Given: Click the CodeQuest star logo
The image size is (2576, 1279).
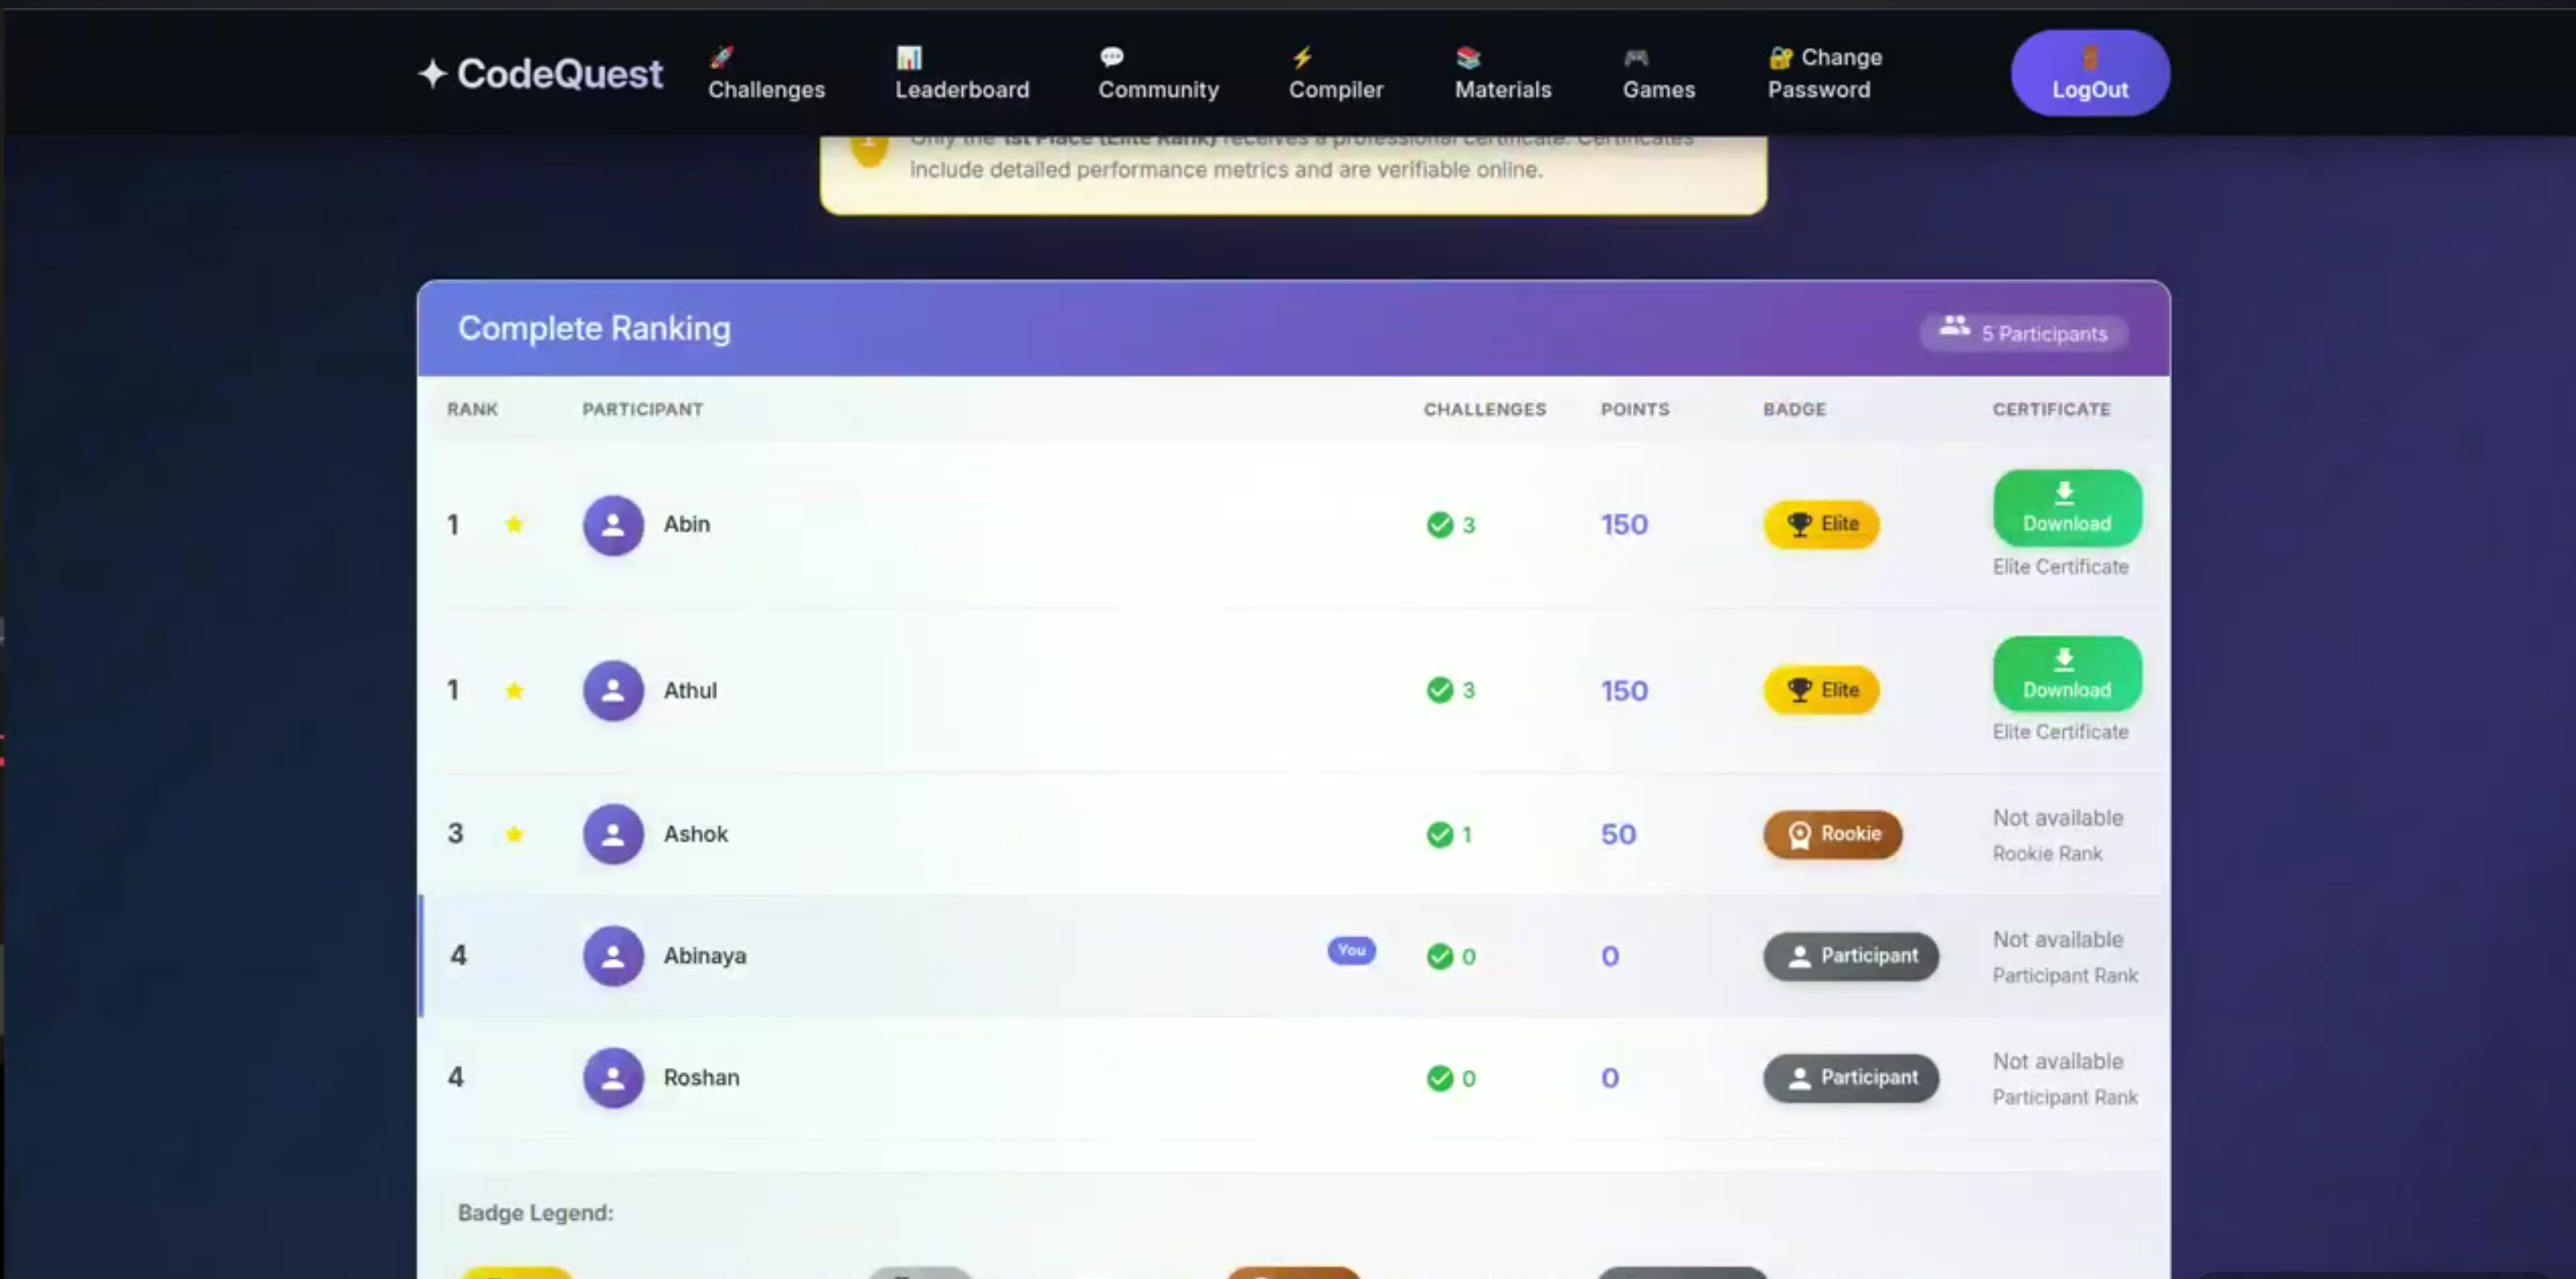Looking at the screenshot, I should (x=432, y=73).
